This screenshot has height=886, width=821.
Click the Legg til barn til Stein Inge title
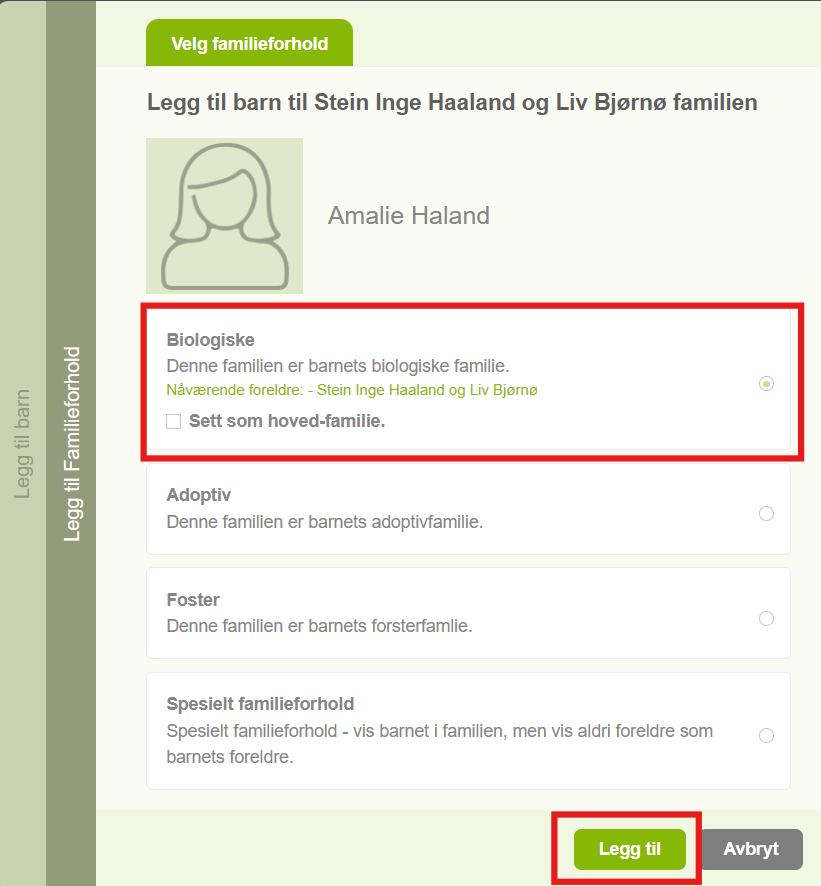[x=452, y=102]
